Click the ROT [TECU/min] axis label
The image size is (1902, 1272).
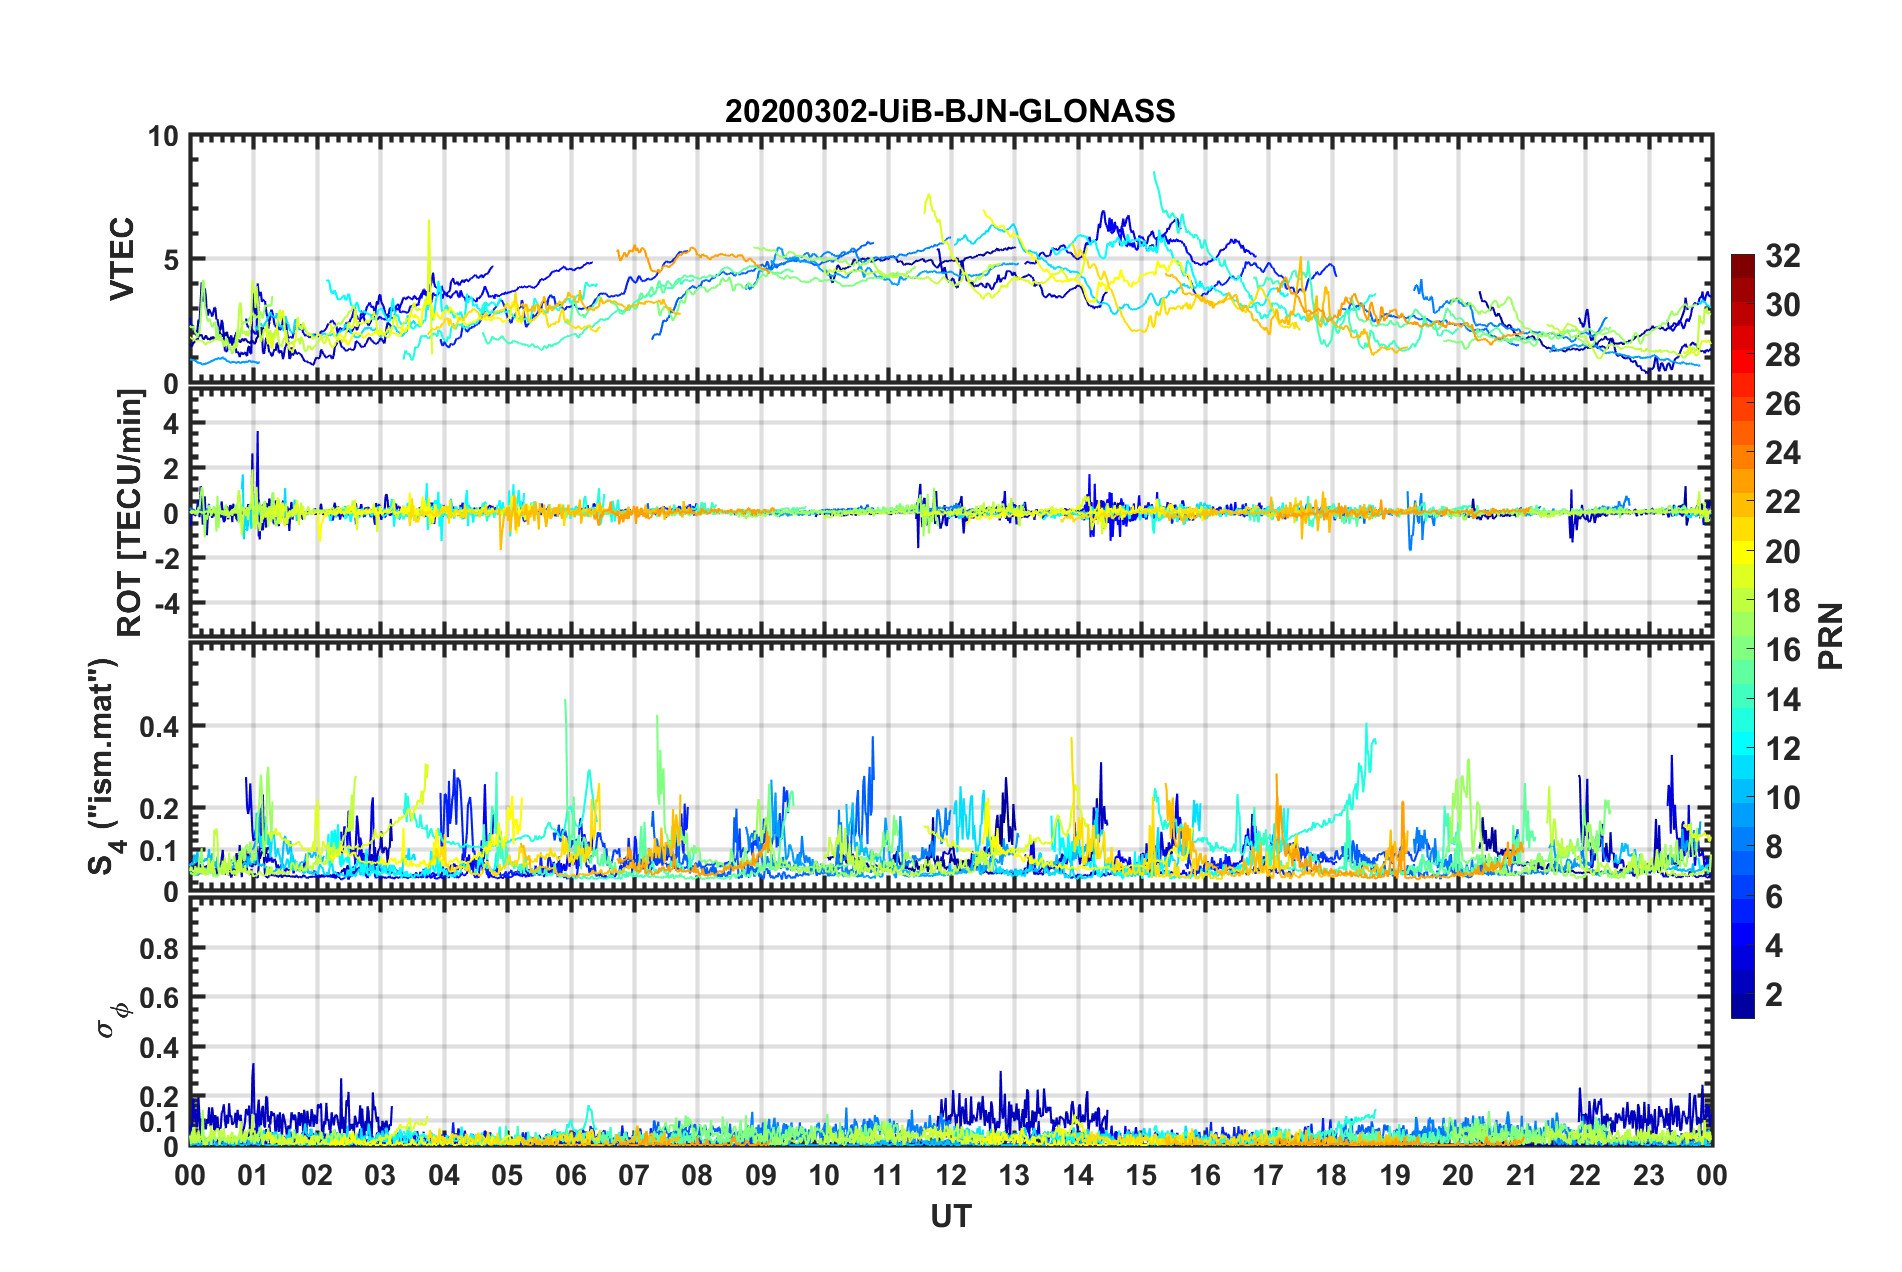coord(130,513)
